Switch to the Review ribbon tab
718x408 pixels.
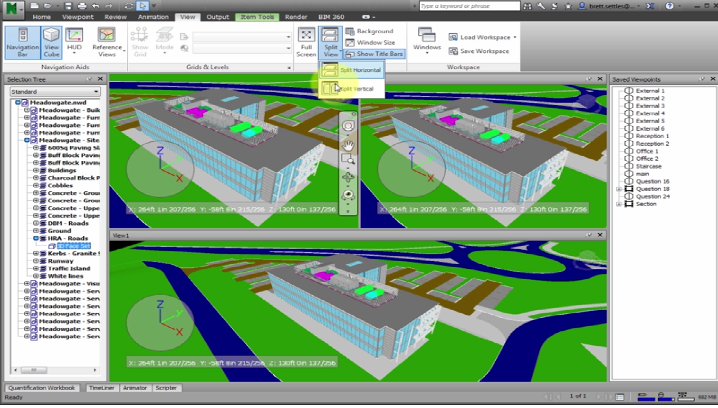point(115,17)
